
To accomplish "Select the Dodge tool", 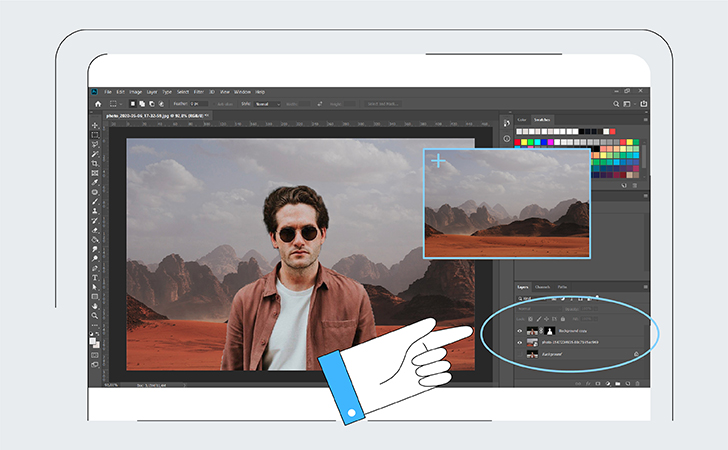I will point(95,259).
